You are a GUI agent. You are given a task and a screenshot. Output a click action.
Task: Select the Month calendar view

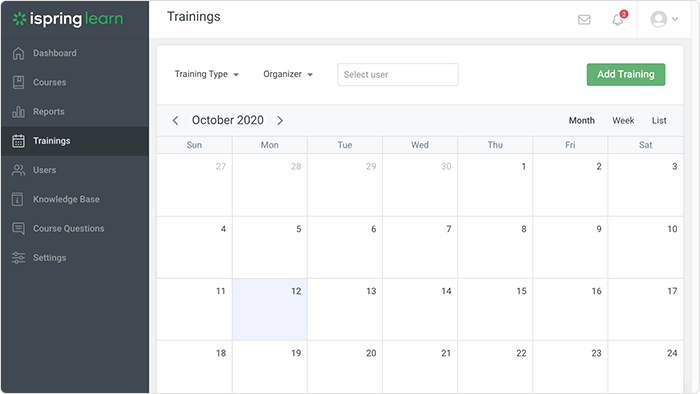[581, 120]
